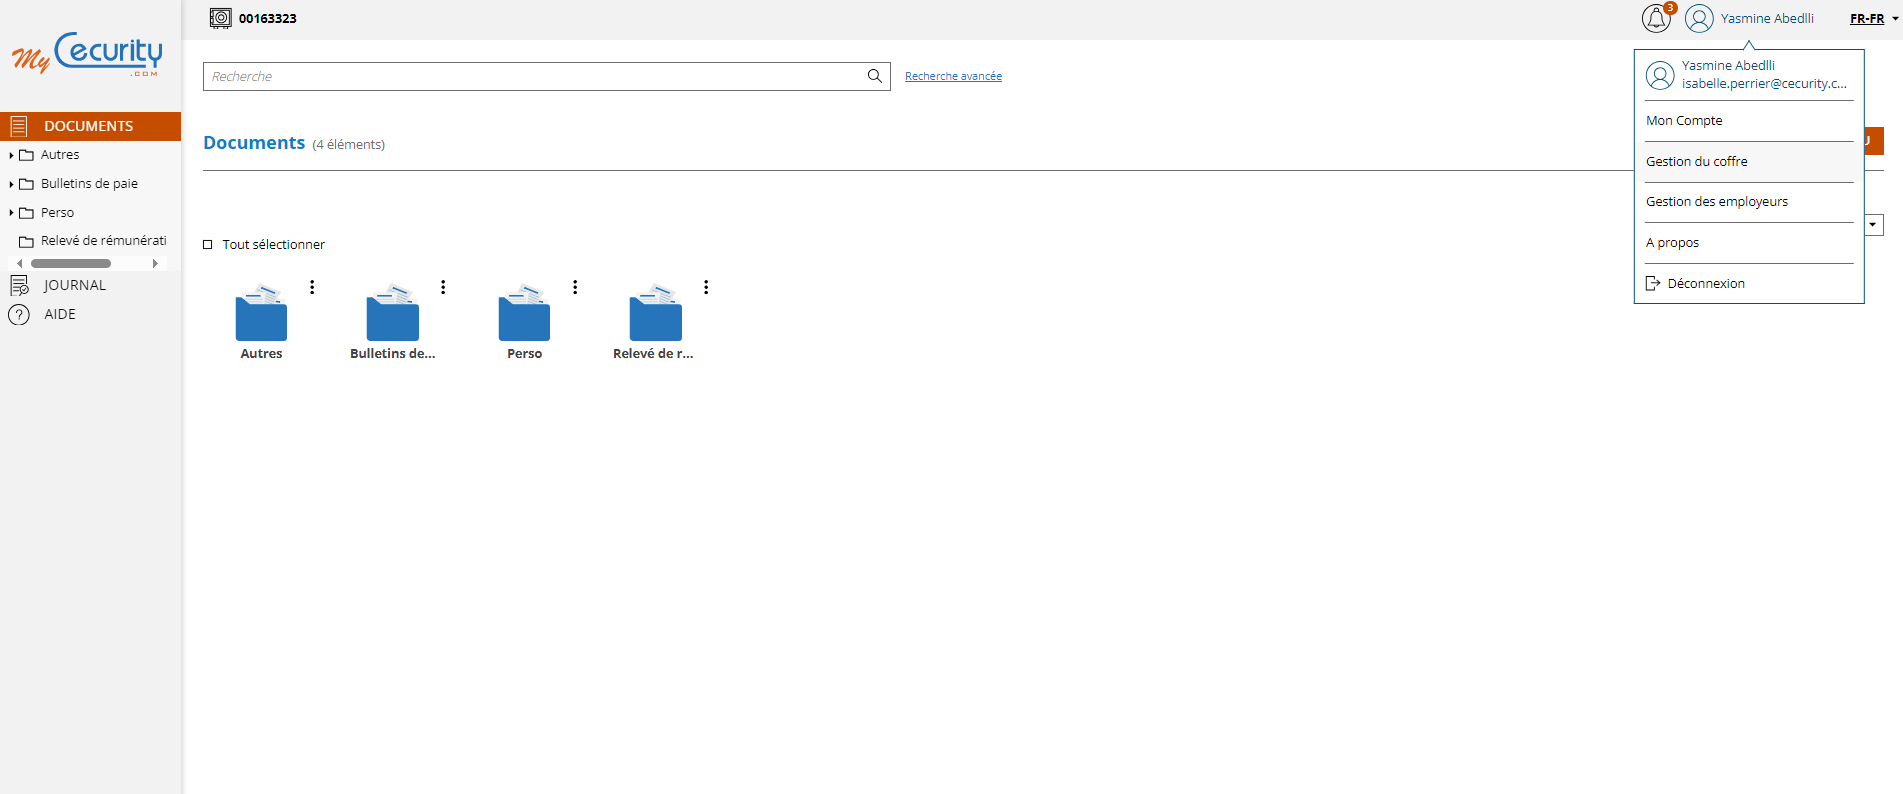Click the search magnifier icon

(x=874, y=76)
